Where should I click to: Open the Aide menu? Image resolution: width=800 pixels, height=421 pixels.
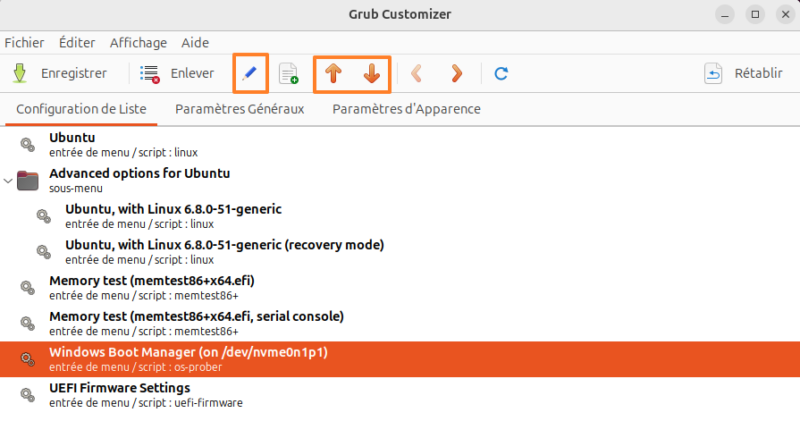coord(195,43)
